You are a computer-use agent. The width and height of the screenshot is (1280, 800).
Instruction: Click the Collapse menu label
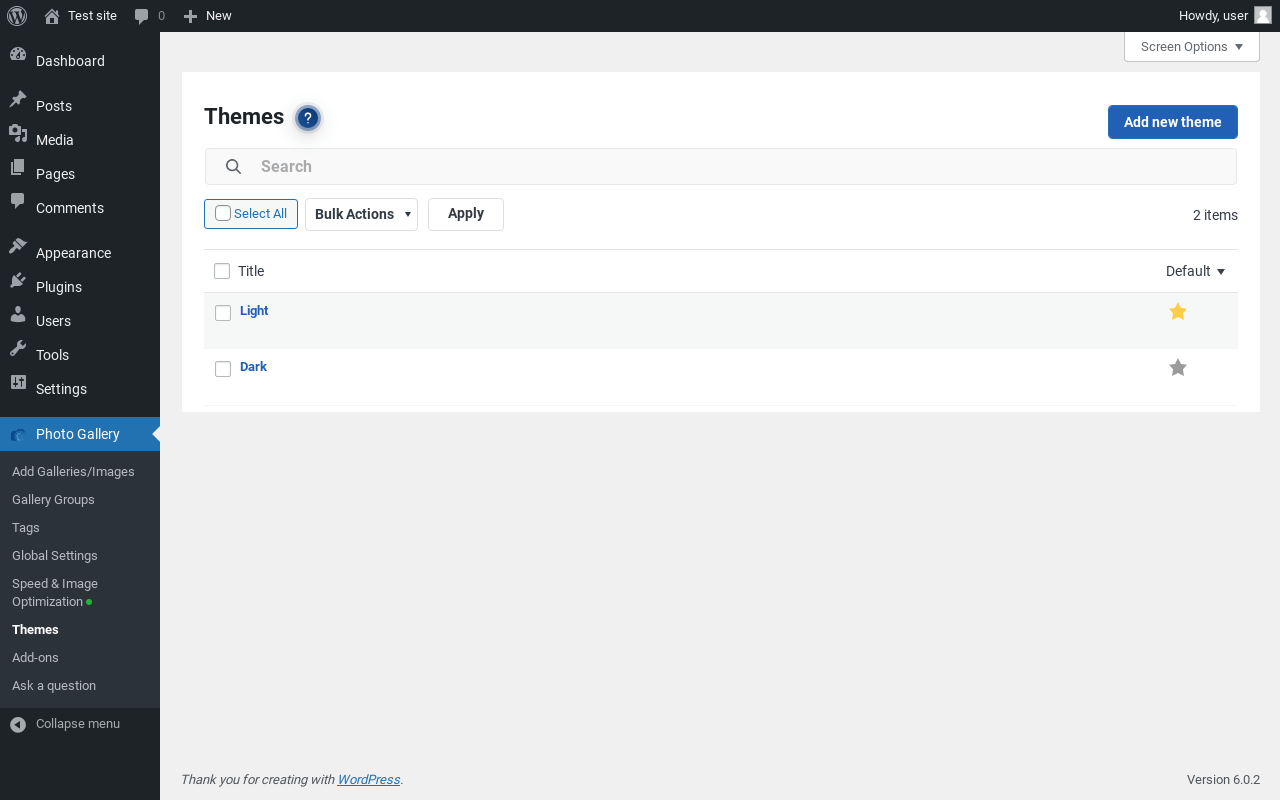pos(78,724)
